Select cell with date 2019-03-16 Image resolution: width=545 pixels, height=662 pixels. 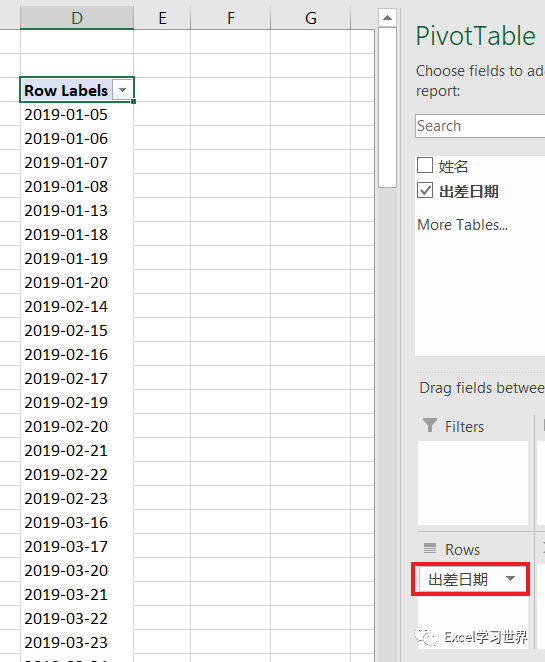click(x=77, y=523)
